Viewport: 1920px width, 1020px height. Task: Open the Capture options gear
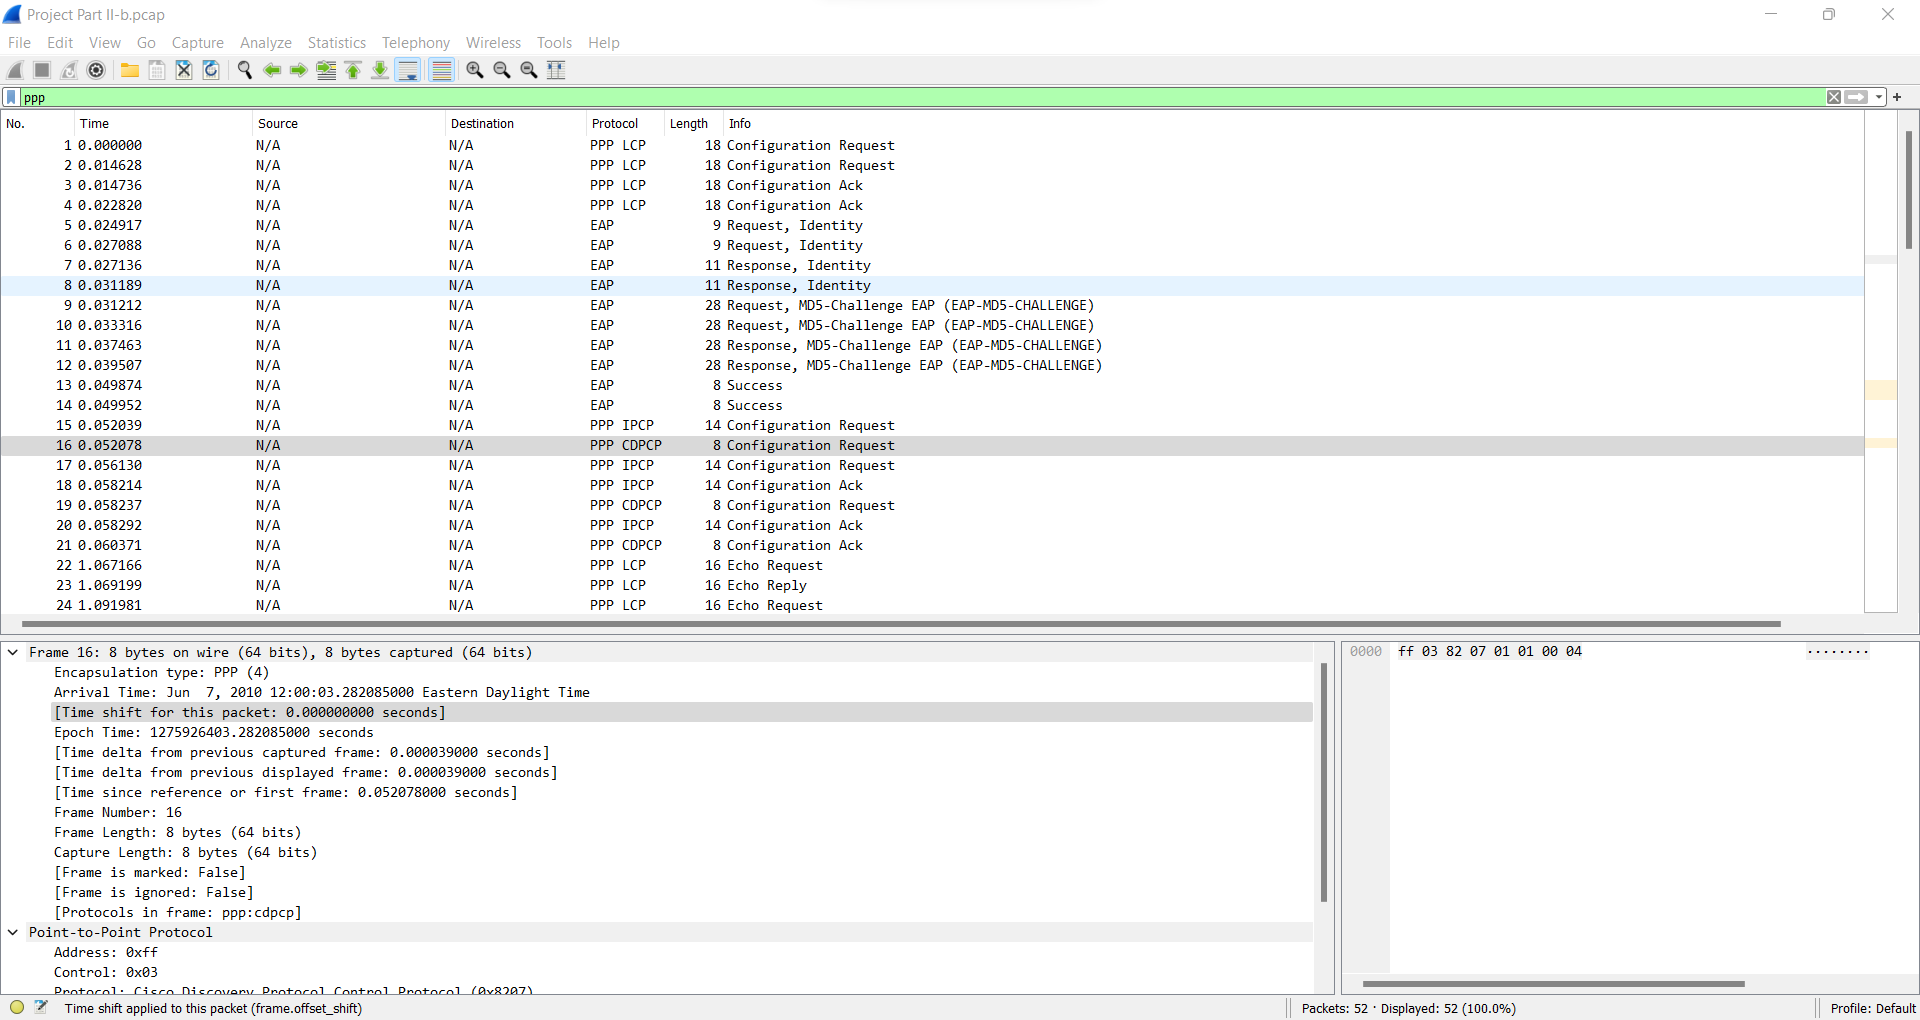[x=97, y=70]
